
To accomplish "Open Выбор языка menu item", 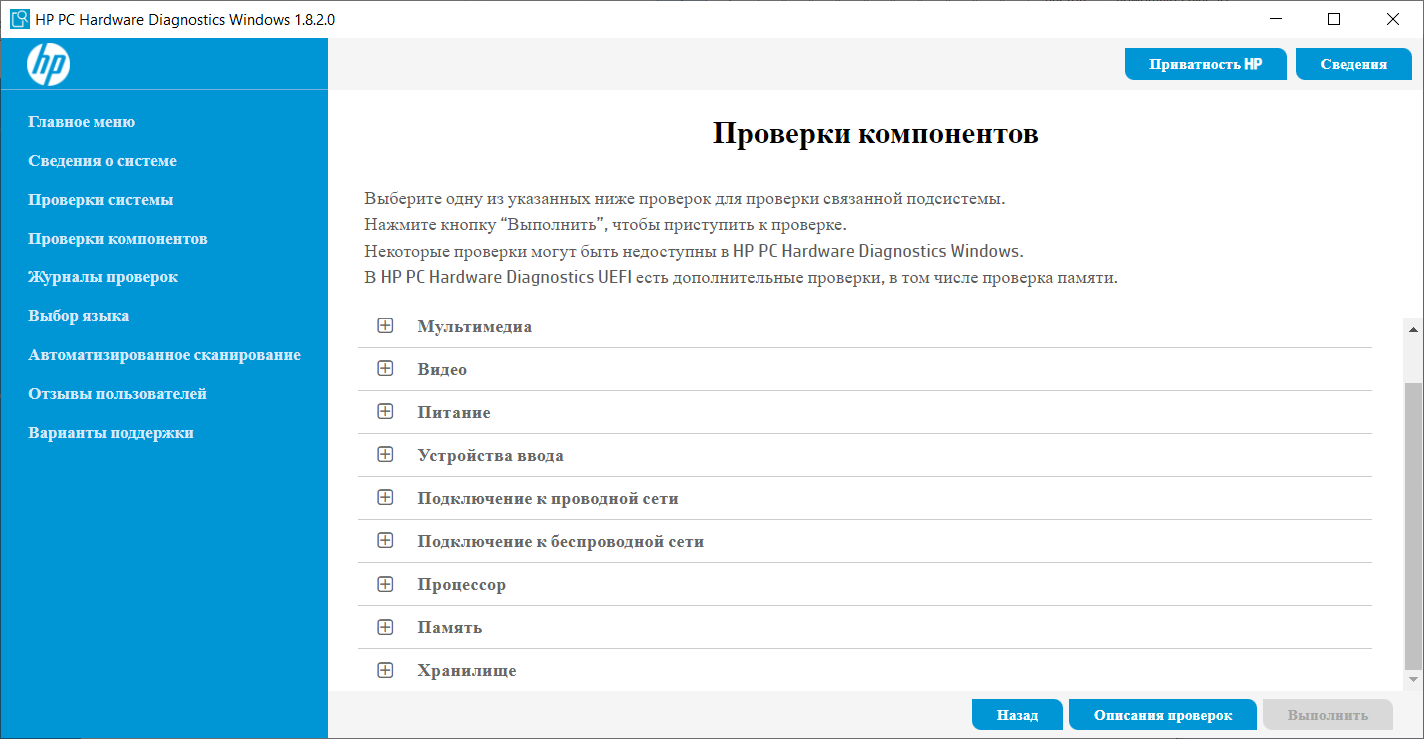I will pos(78,316).
